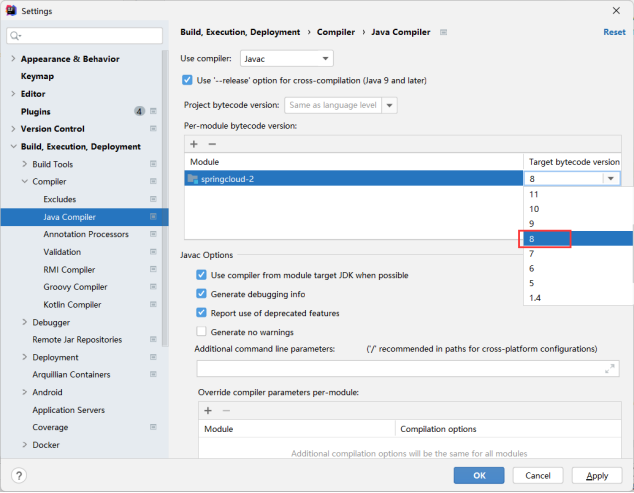Click the add (+) override compiler parameters icon

point(208,410)
